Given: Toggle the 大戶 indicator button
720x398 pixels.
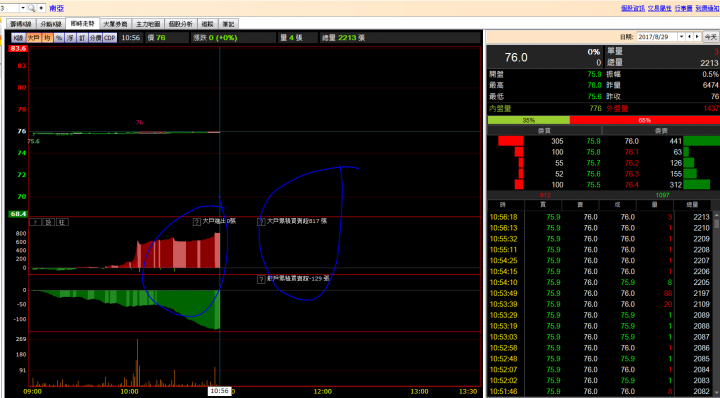Looking at the screenshot, I should coord(33,38).
